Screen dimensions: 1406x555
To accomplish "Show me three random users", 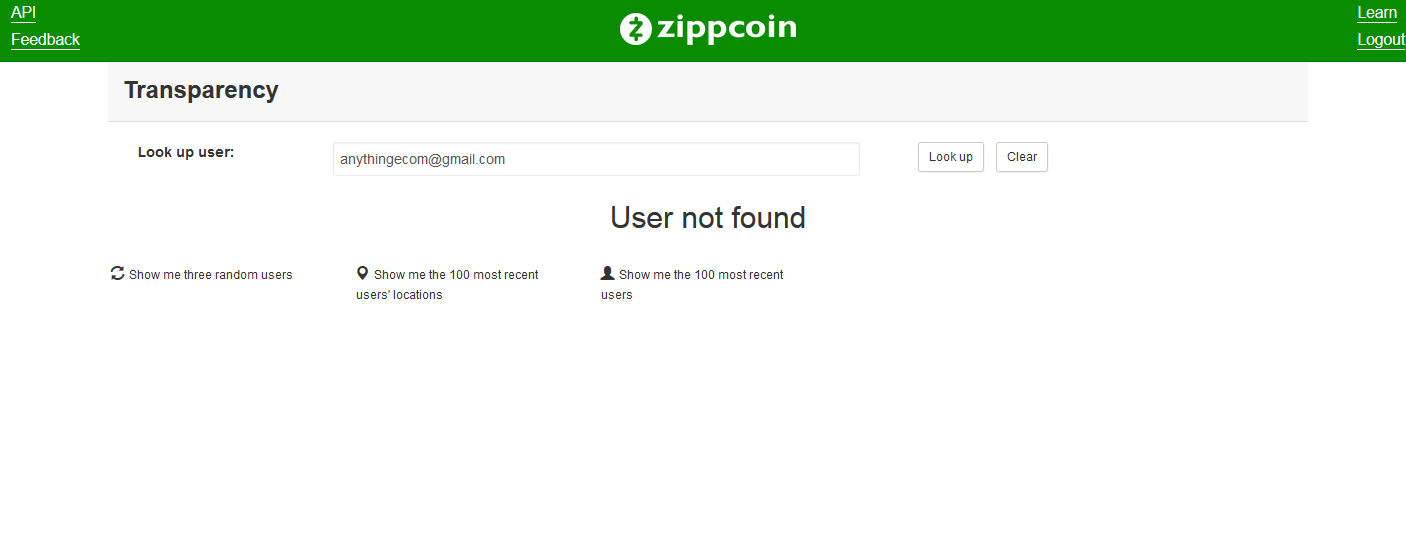I will tap(210, 275).
